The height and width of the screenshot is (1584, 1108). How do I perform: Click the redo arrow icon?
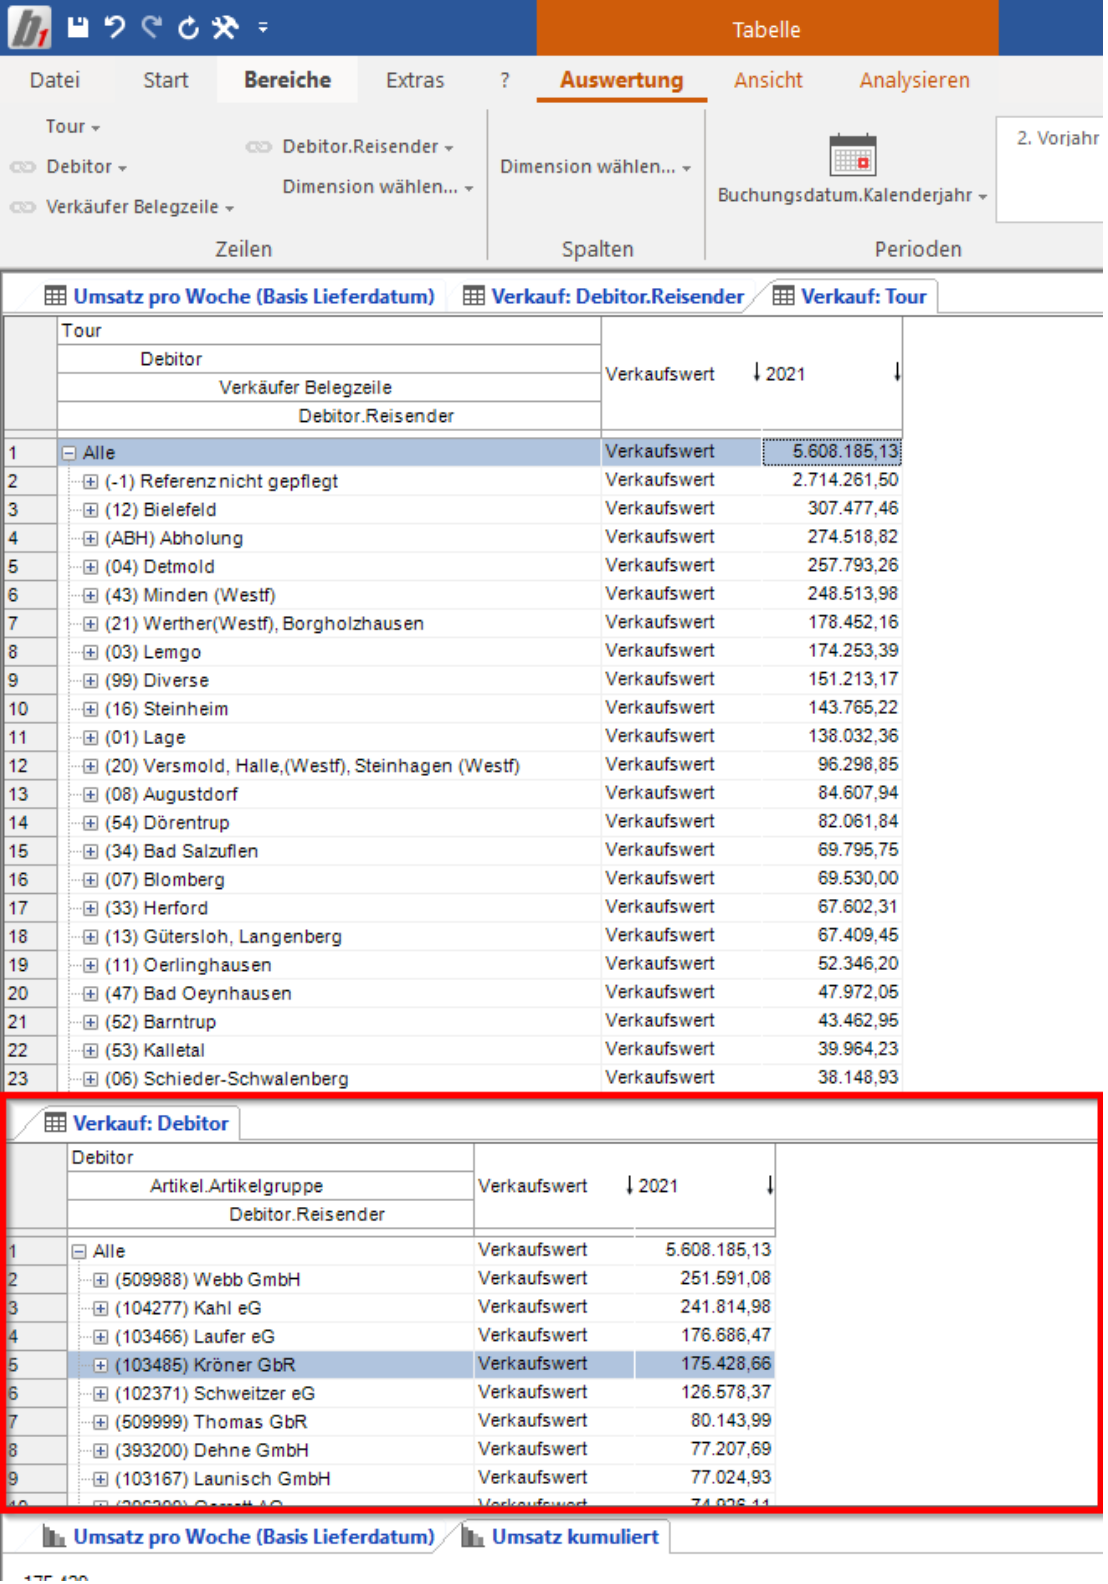[151, 27]
